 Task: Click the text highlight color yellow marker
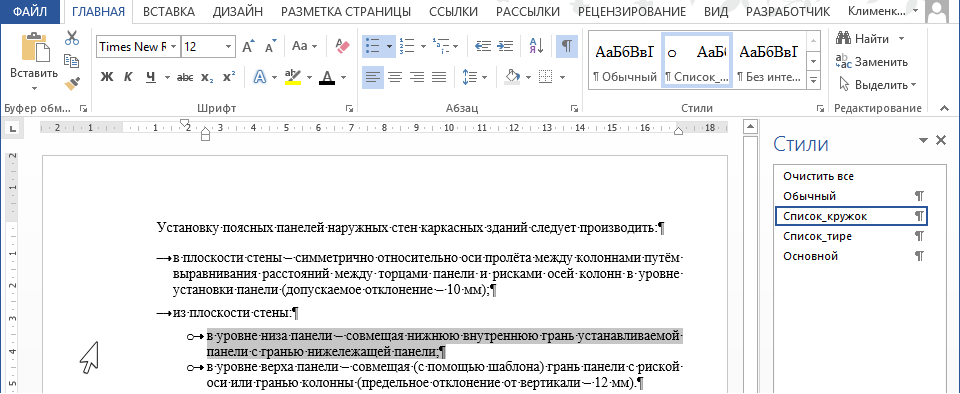[x=293, y=77]
